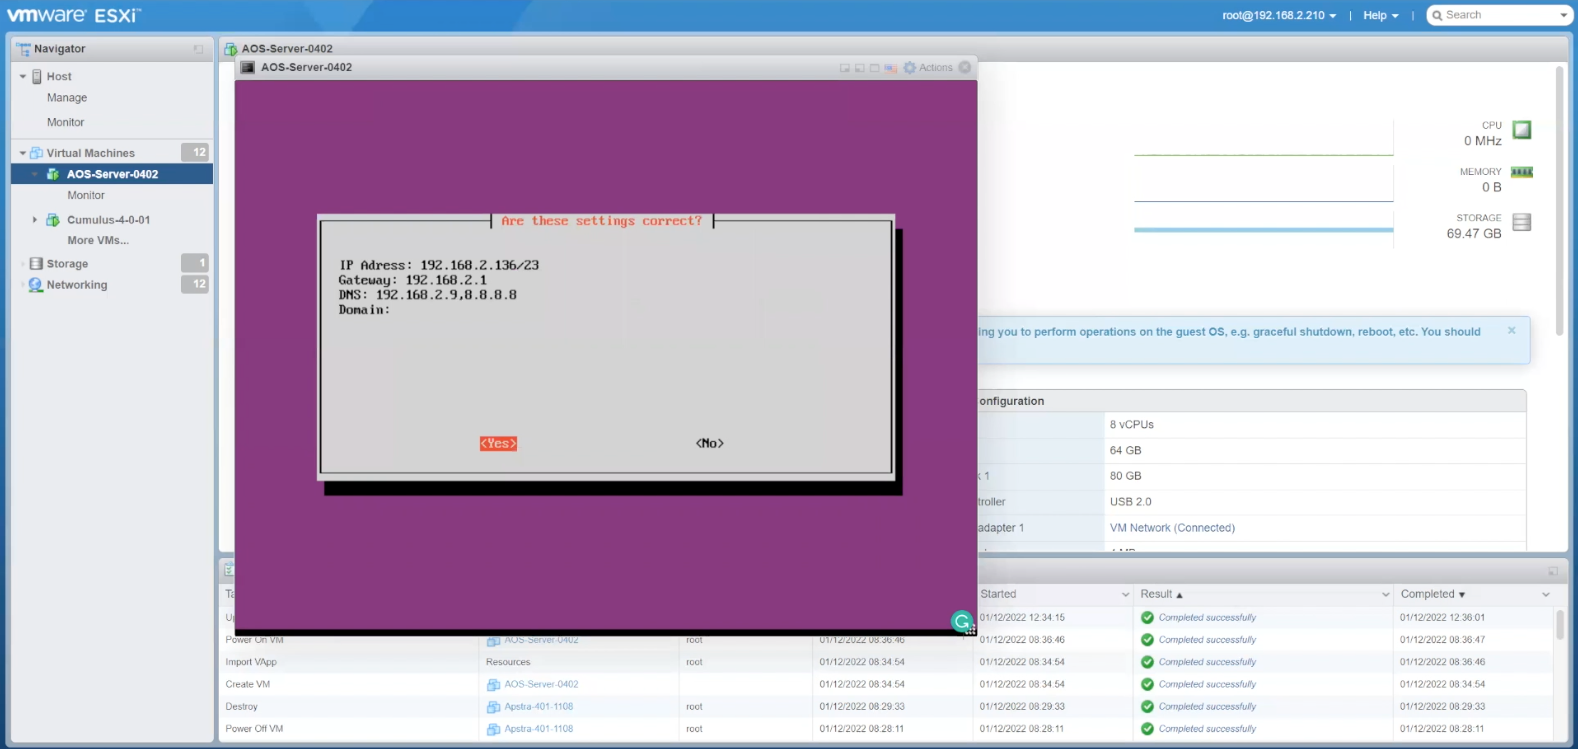
Task: Click the Host server icon in Navigator
Action: coord(37,76)
